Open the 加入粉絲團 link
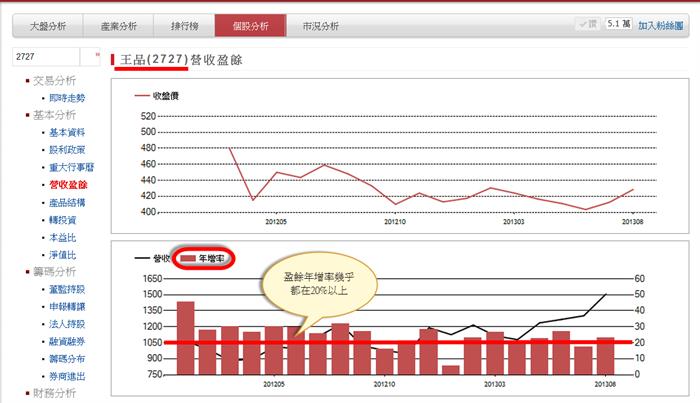The height and width of the screenshot is (403, 700). click(x=661, y=25)
